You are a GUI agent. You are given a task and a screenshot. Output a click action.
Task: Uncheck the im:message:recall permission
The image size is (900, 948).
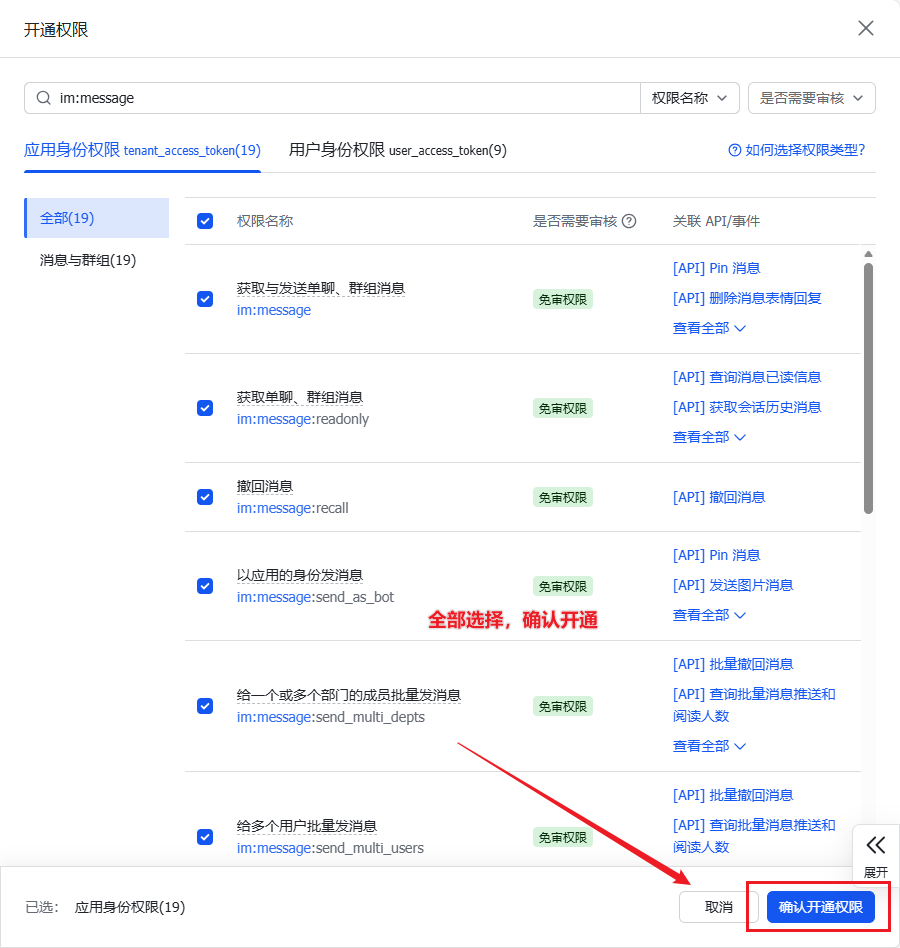click(204, 497)
